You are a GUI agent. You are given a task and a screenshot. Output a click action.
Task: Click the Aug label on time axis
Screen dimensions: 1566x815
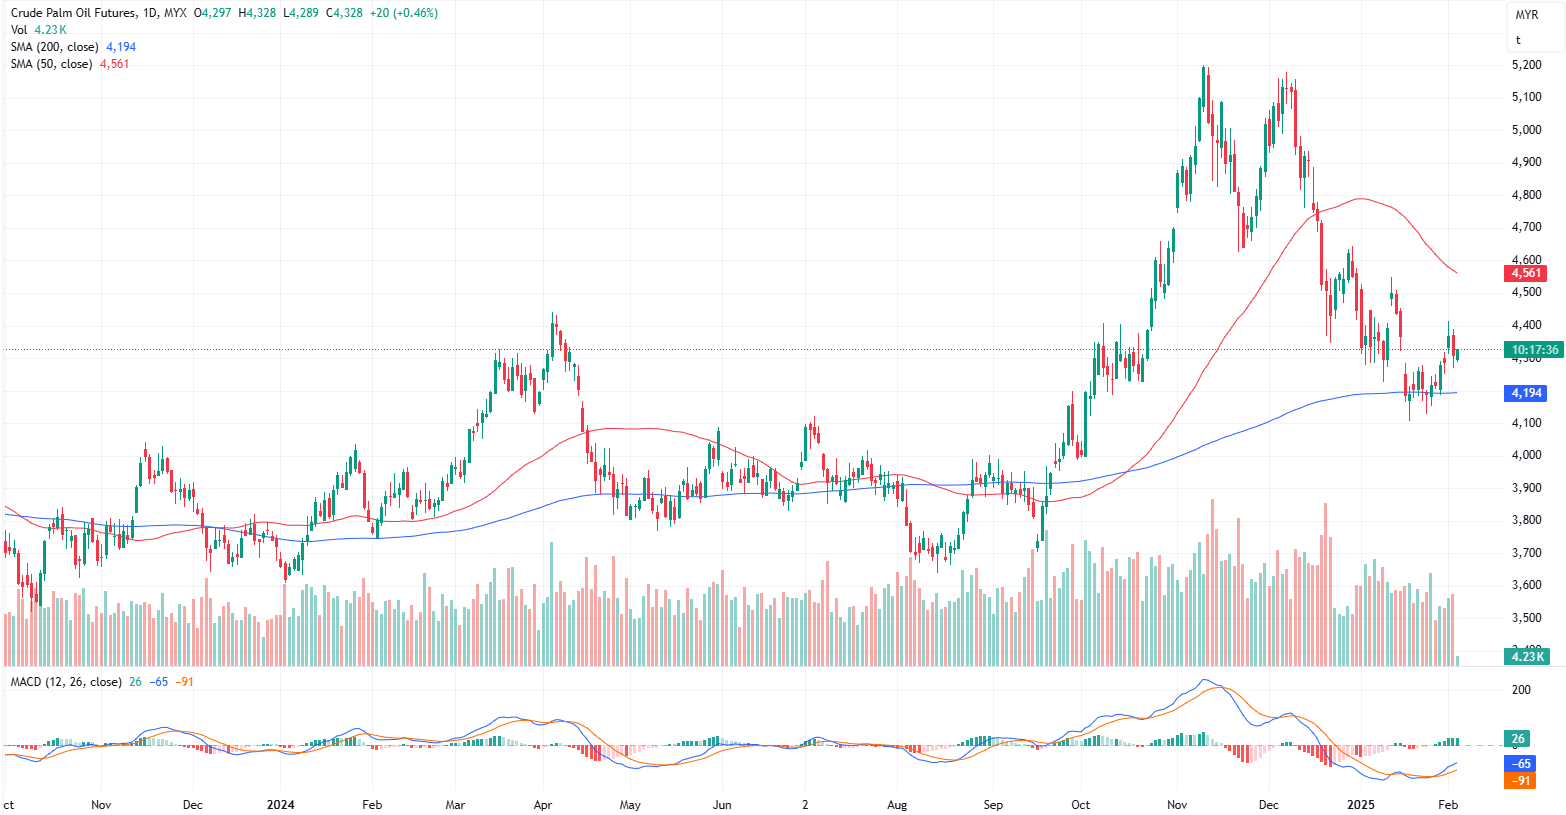click(x=897, y=804)
